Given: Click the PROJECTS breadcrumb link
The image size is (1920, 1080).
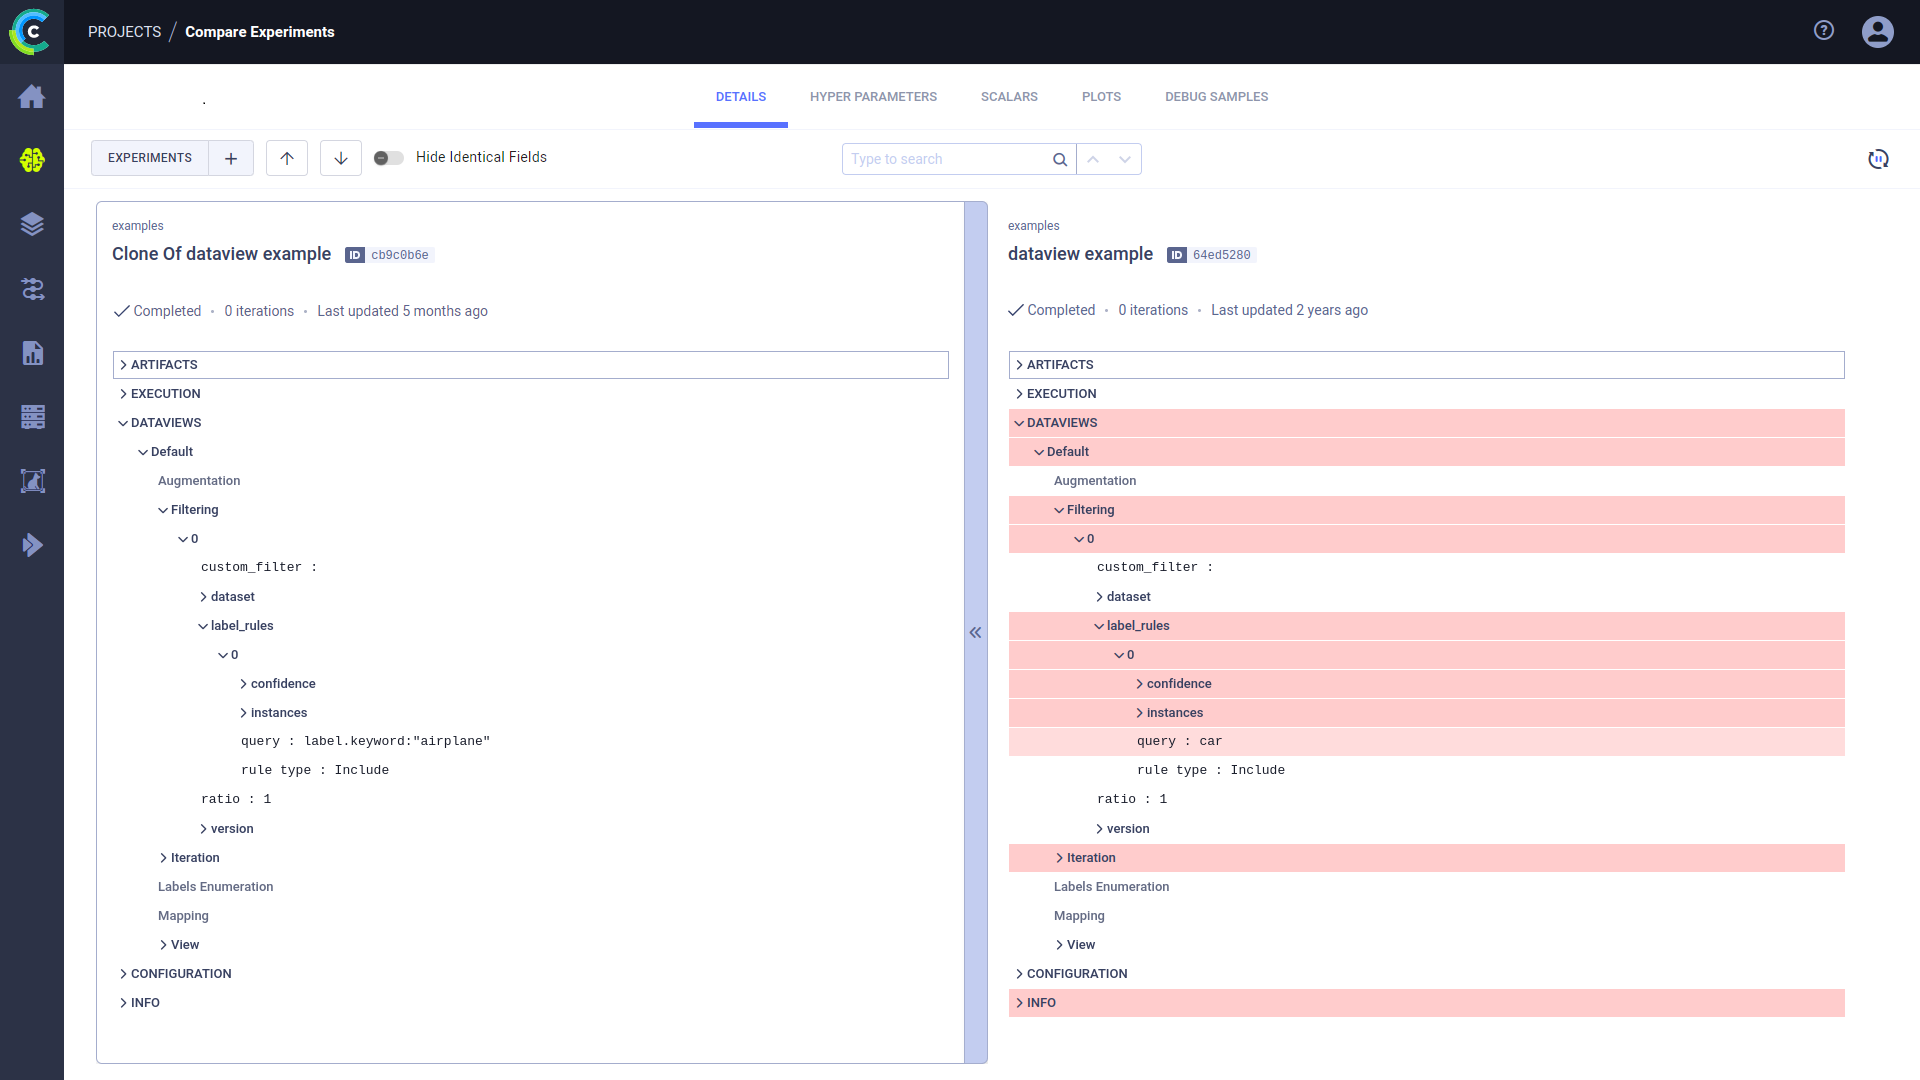Looking at the screenshot, I should (124, 31).
